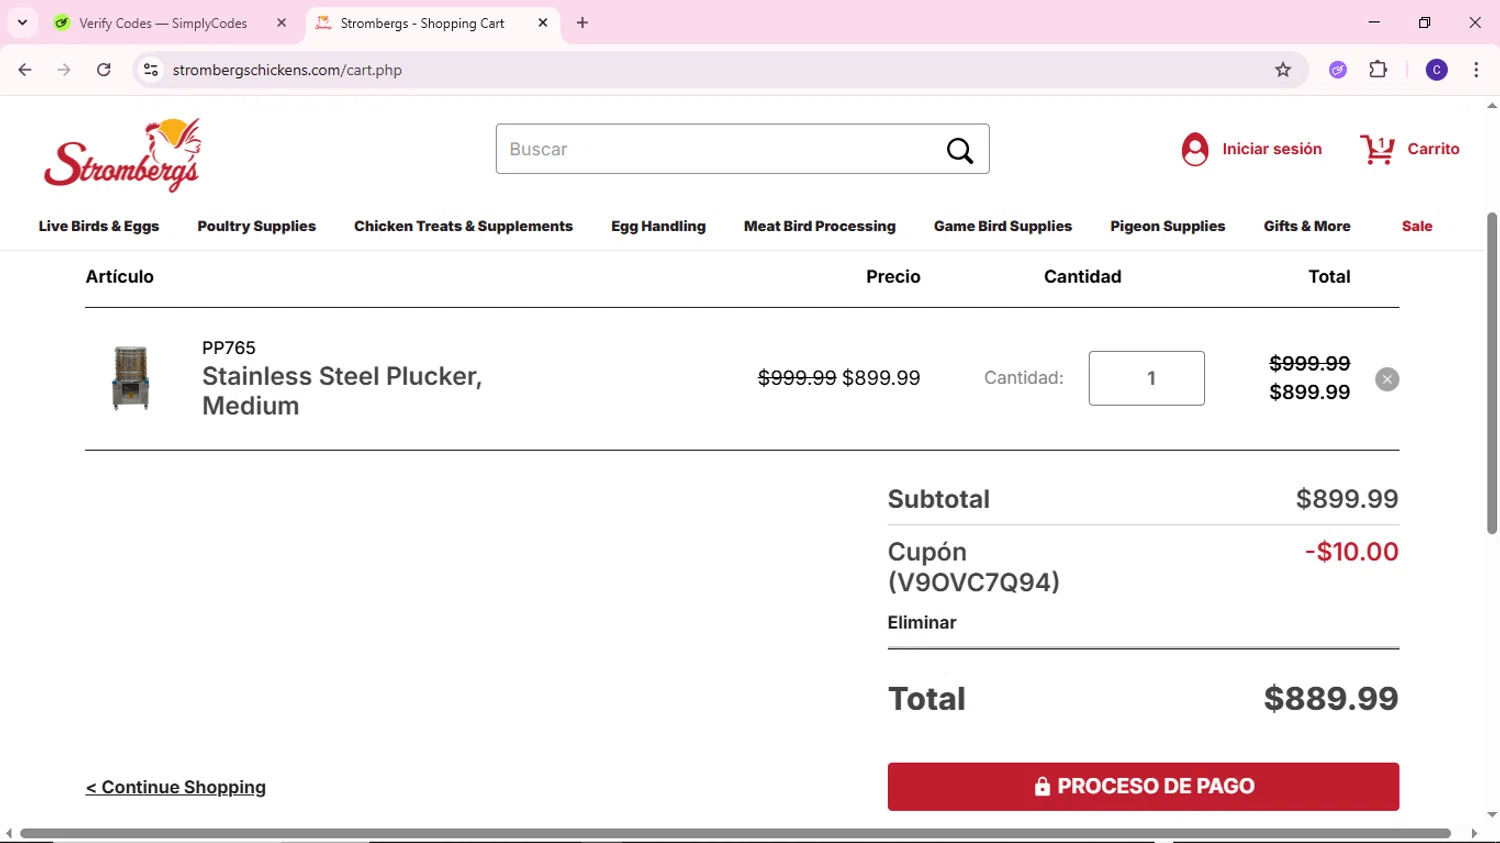Click the Carrito link text

point(1433,149)
